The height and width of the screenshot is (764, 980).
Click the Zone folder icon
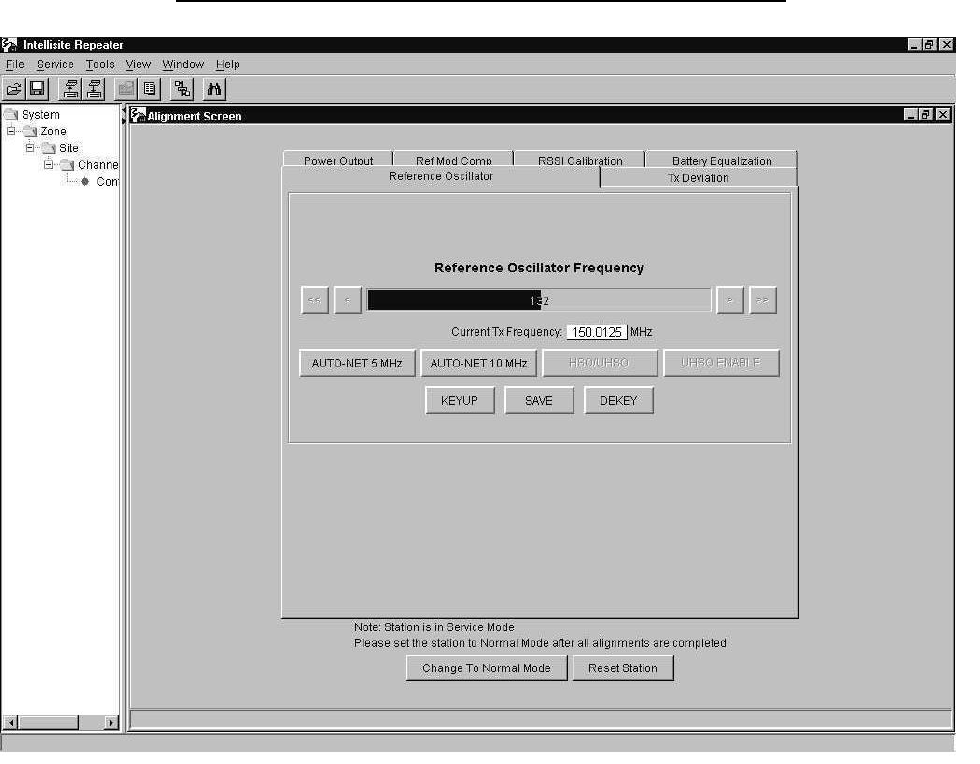click(x=31, y=131)
